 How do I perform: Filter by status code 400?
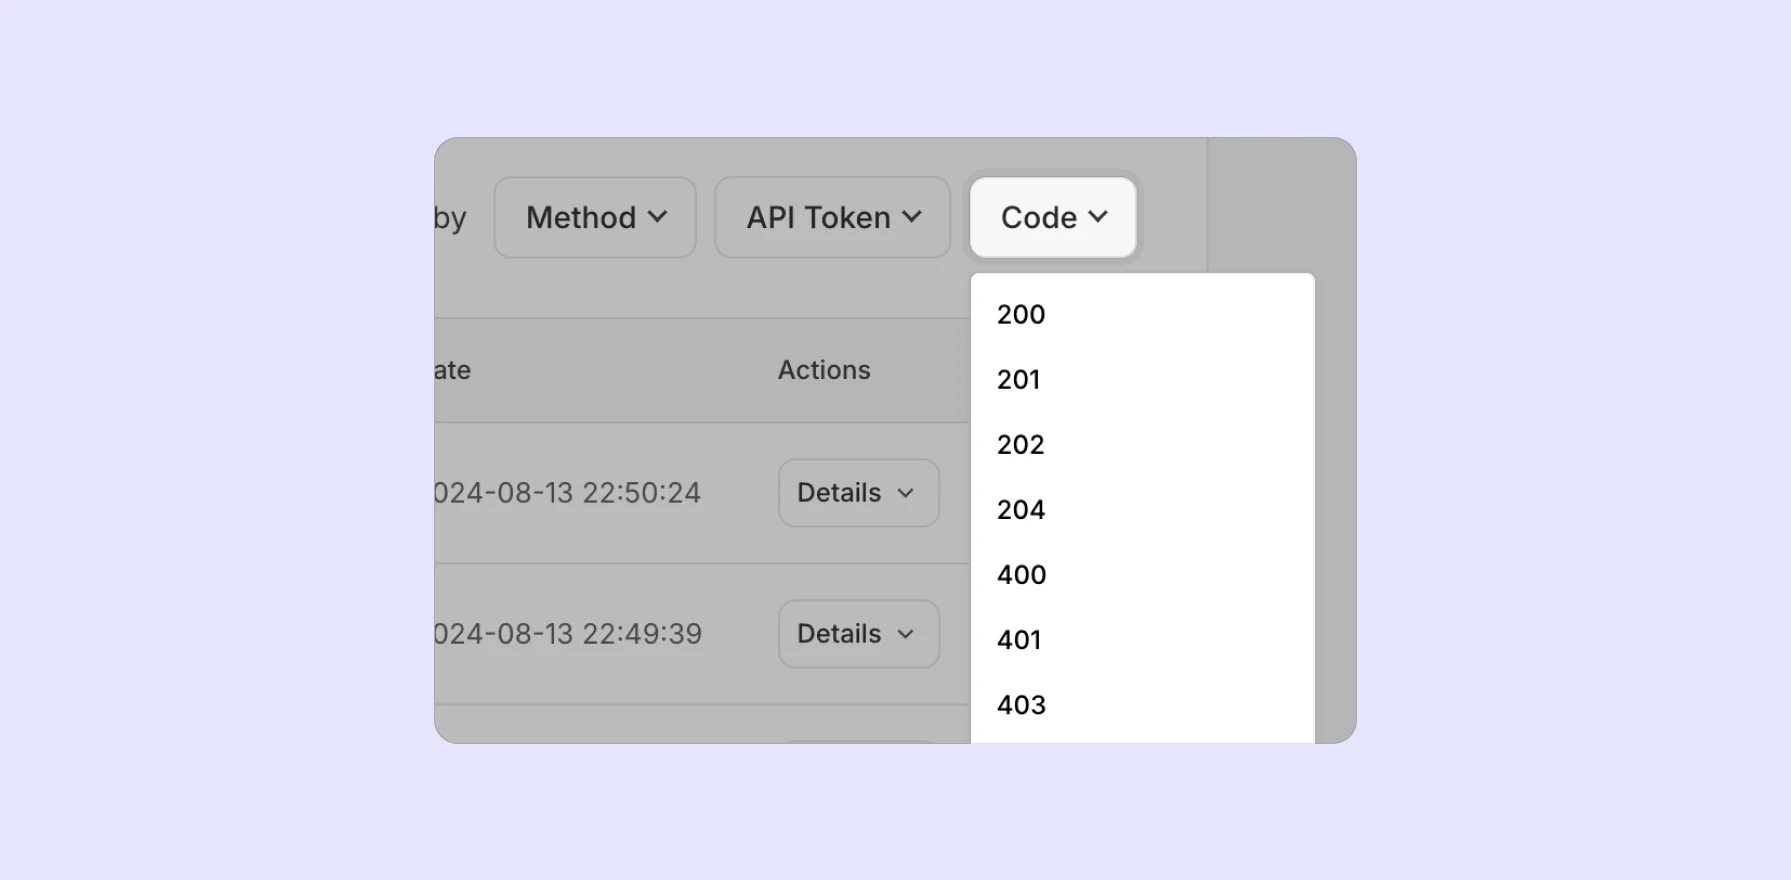pyautogui.click(x=1022, y=574)
